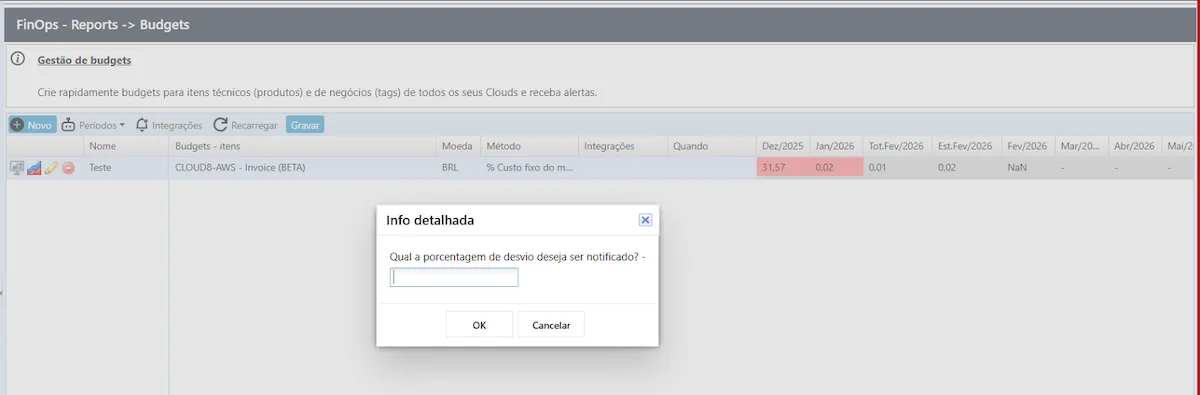The image size is (1200, 395).
Task: Dismiss the dialog with Cancelar
Action: tap(551, 325)
